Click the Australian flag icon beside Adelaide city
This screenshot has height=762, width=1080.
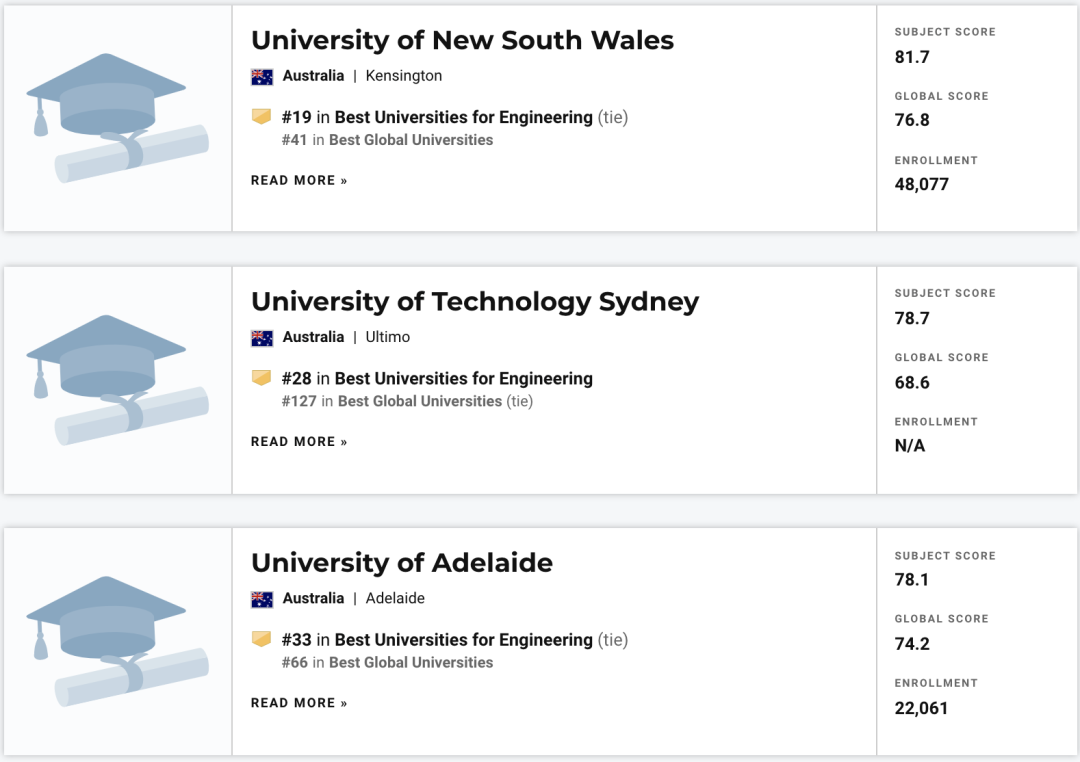(x=262, y=599)
